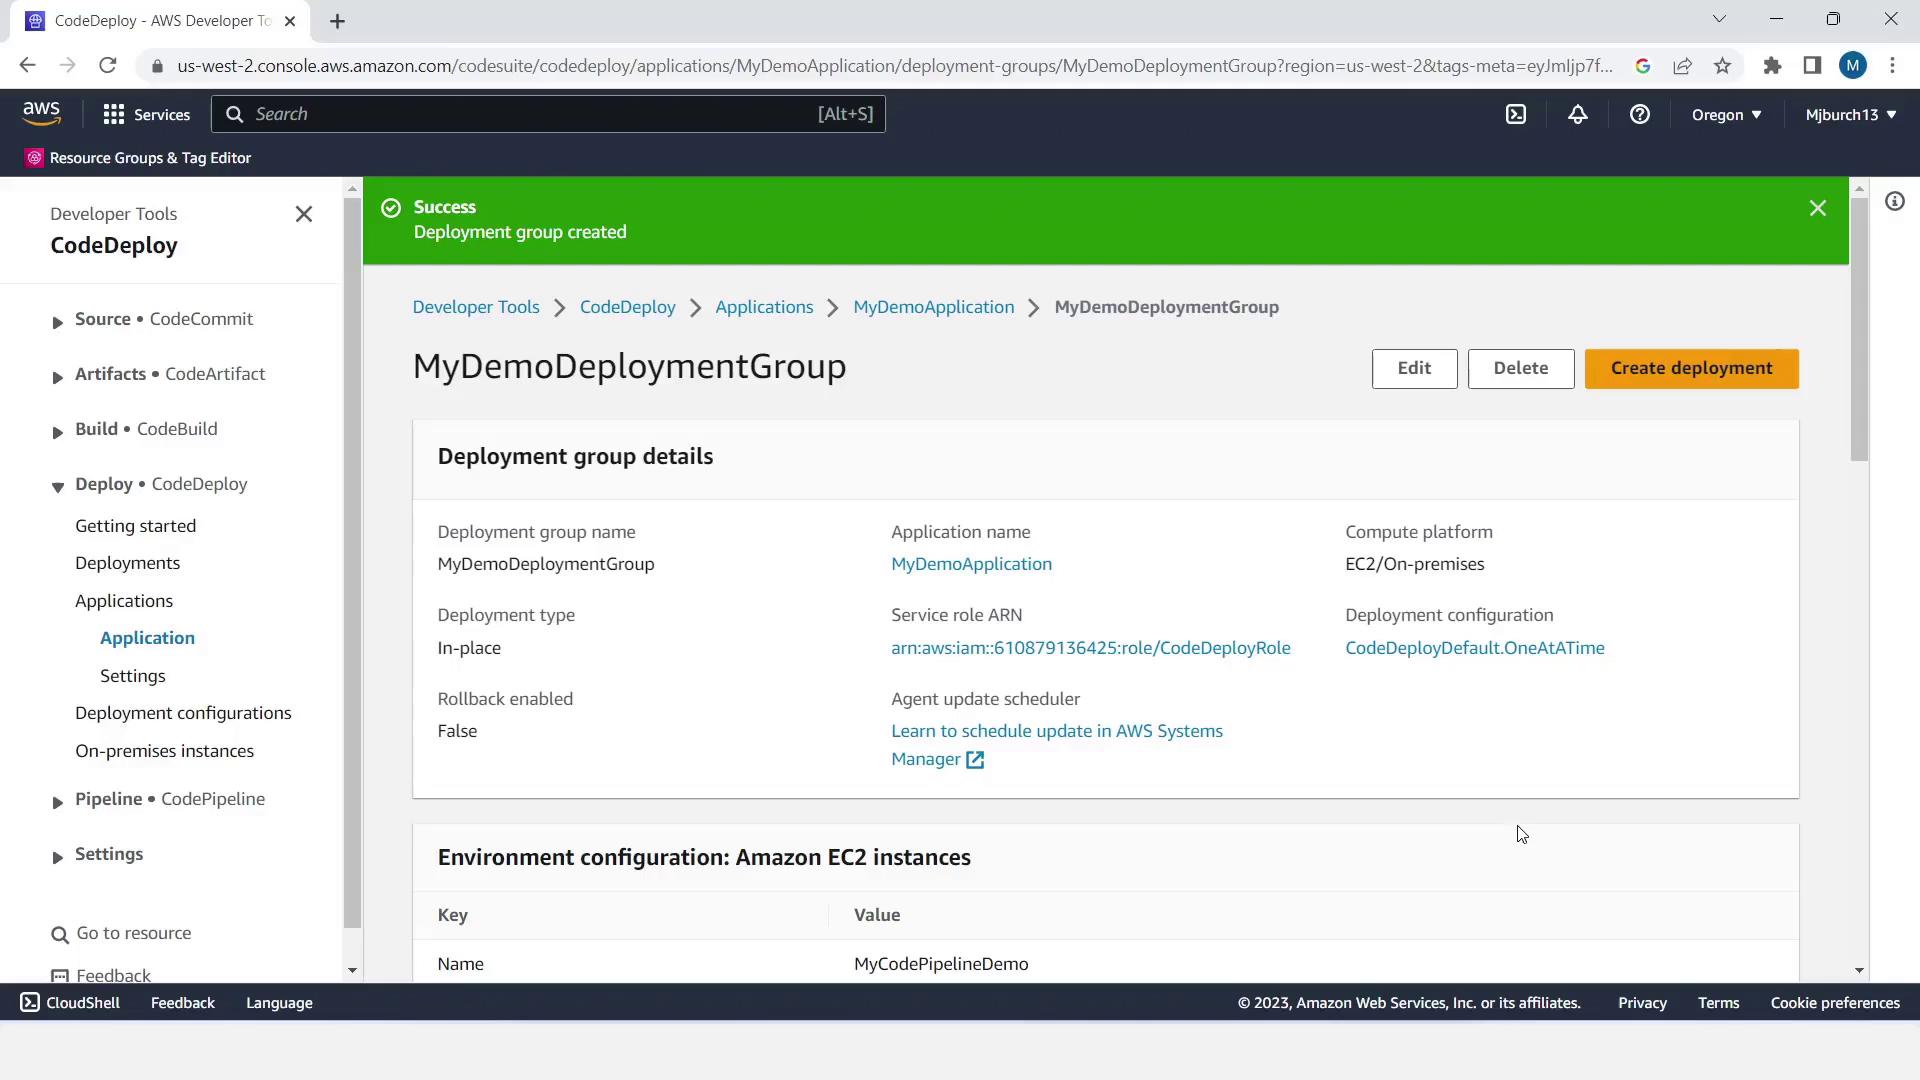Expand the Source CodeCommit section

coord(57,321)
